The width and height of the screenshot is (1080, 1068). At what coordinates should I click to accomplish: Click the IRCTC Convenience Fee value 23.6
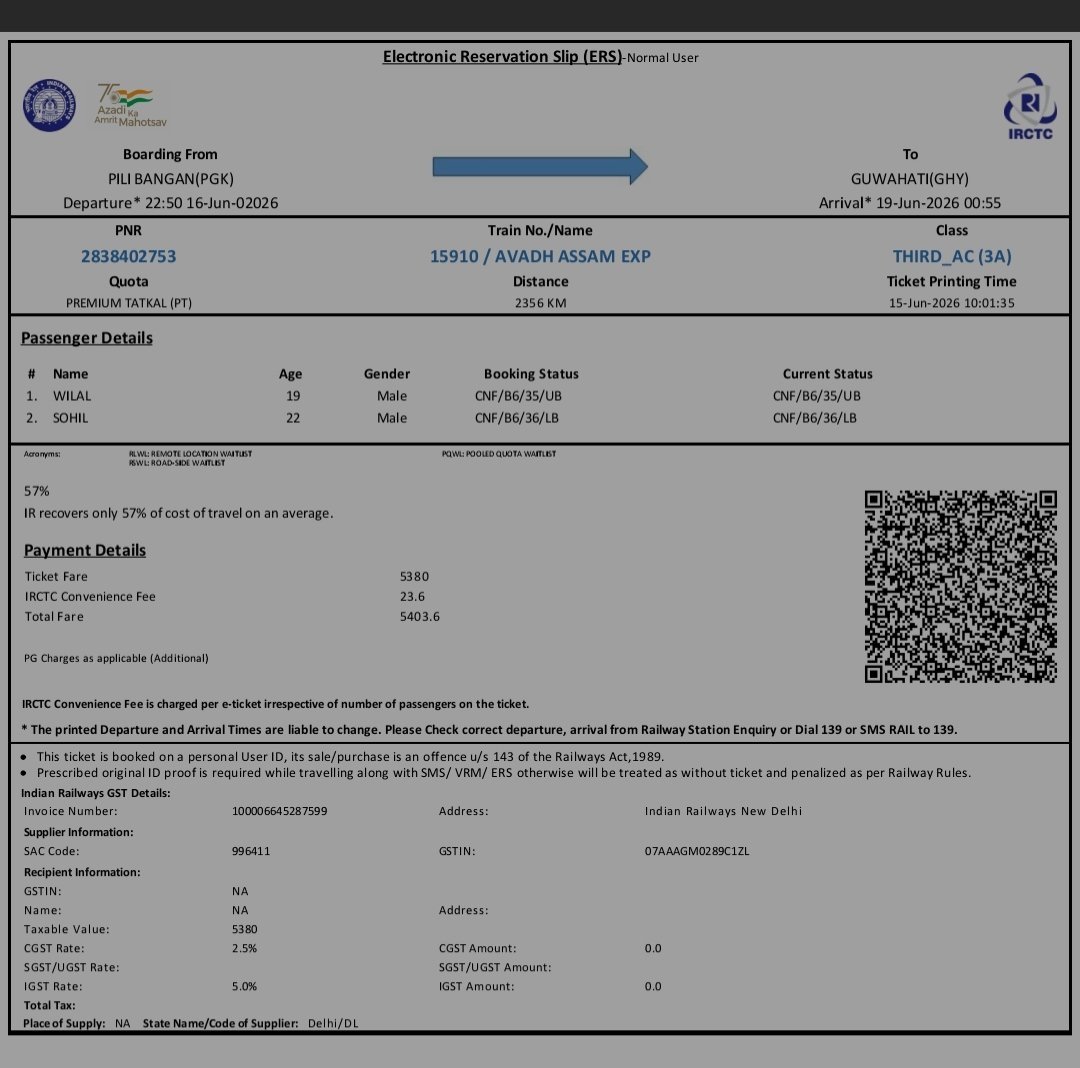coord(412,596)
